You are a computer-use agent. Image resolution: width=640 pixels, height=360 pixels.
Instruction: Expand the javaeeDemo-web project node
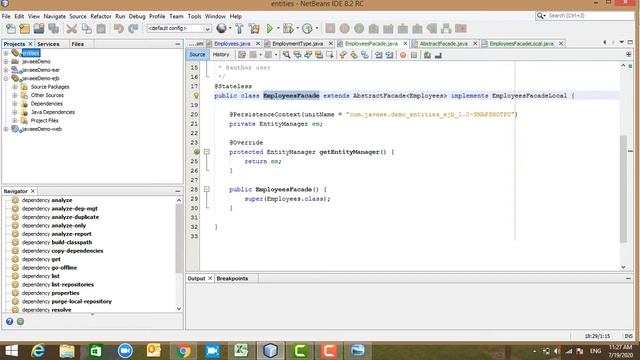click(x=6, y=129)
